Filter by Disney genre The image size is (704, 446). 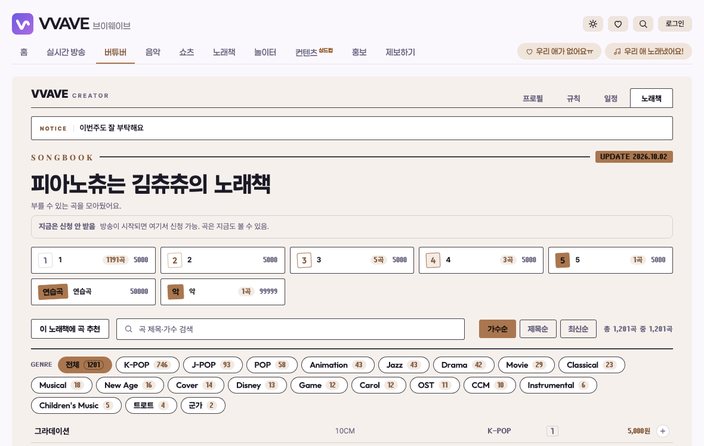pyautogui.click(x=257, y=385)
